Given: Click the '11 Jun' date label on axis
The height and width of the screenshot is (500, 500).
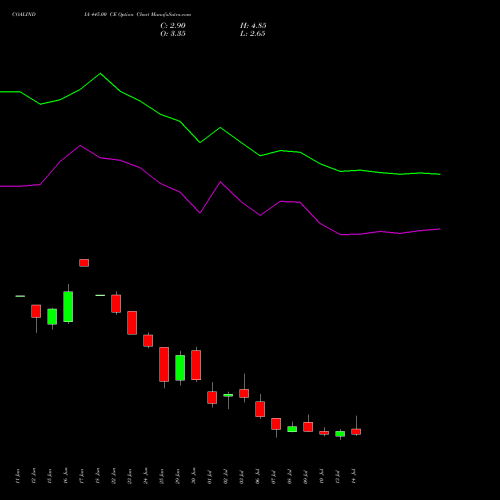Looking at the screenshot, I should tap(18, 476).
